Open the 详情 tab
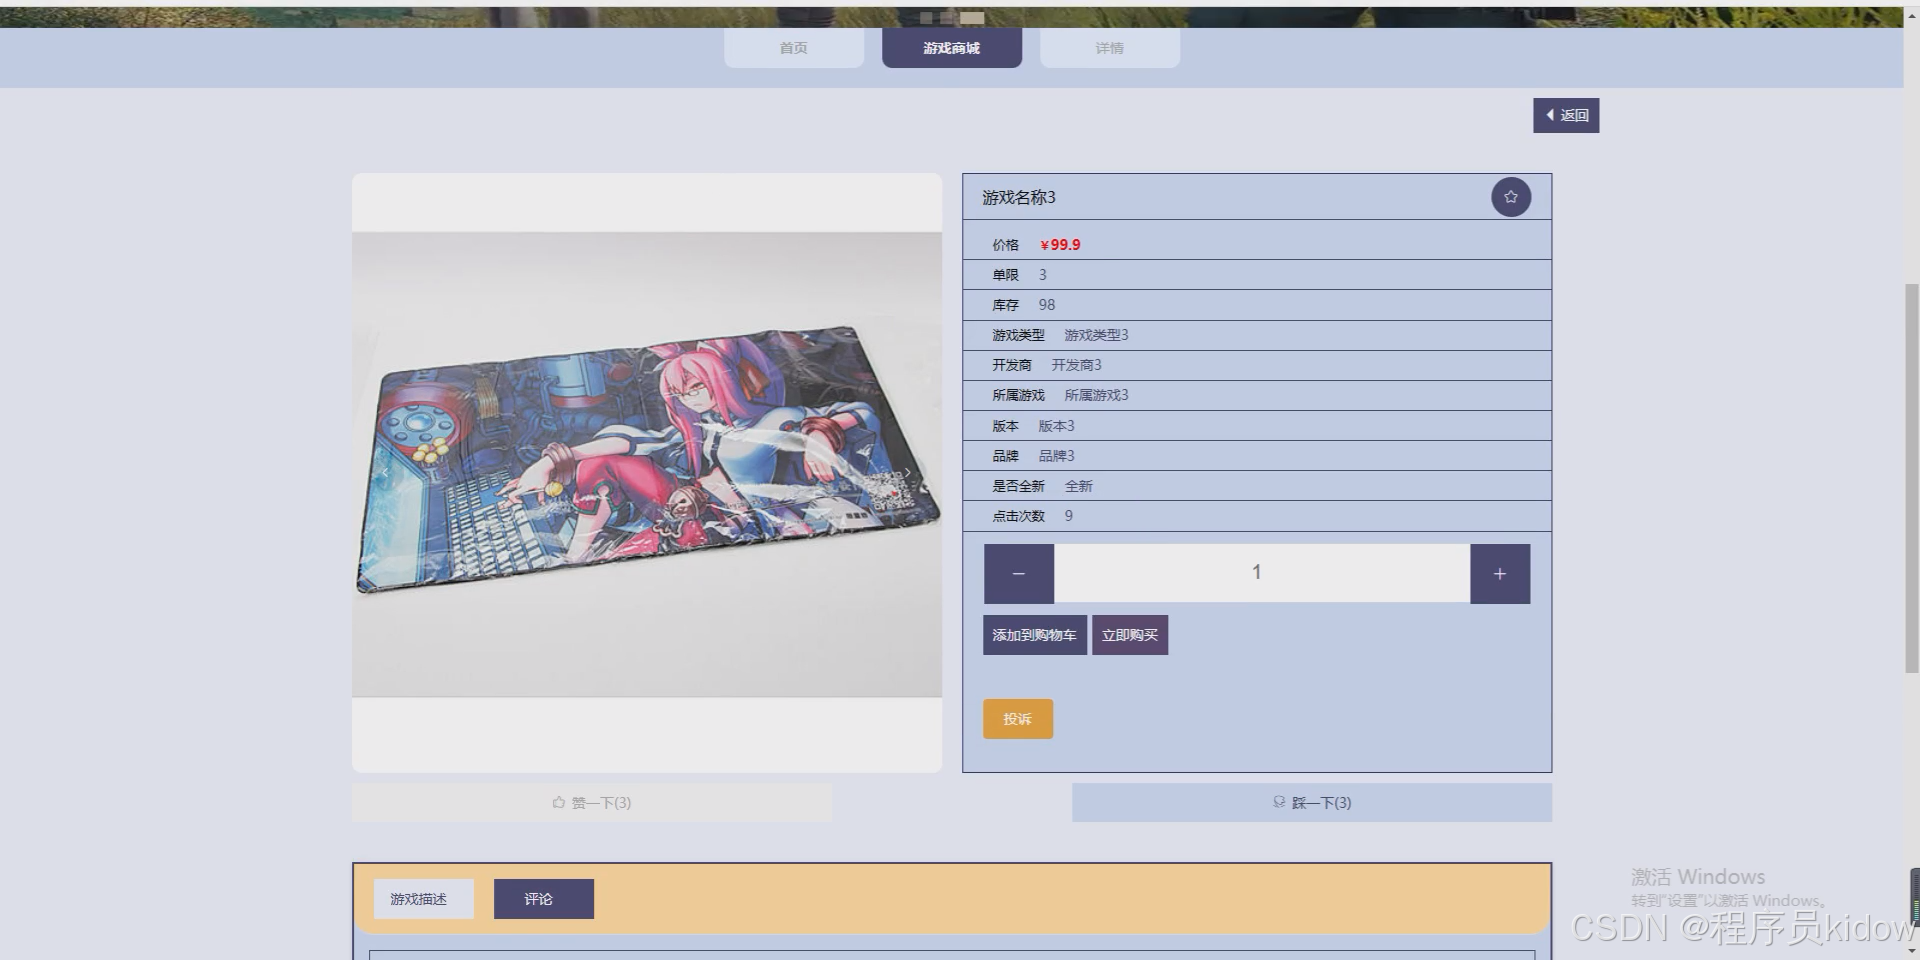 click(1110, 47)
